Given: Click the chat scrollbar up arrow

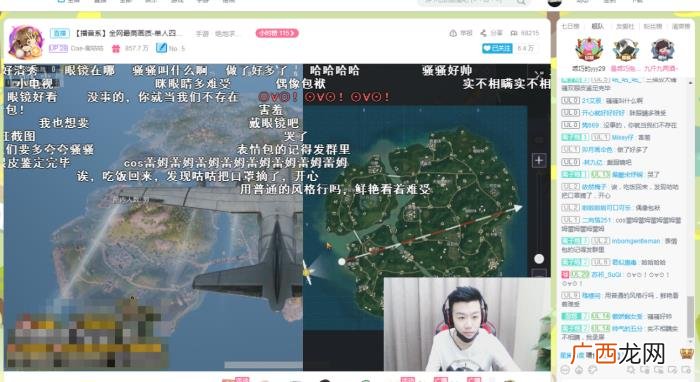Looking at the screenshot, I should 691,83.
